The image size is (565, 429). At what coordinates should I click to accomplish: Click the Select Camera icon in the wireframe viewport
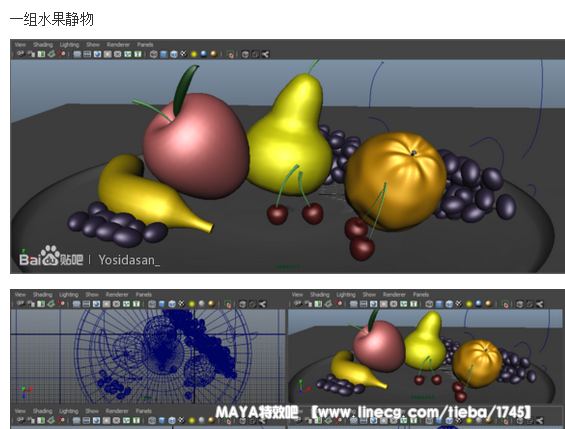click(x=21, y=304)
